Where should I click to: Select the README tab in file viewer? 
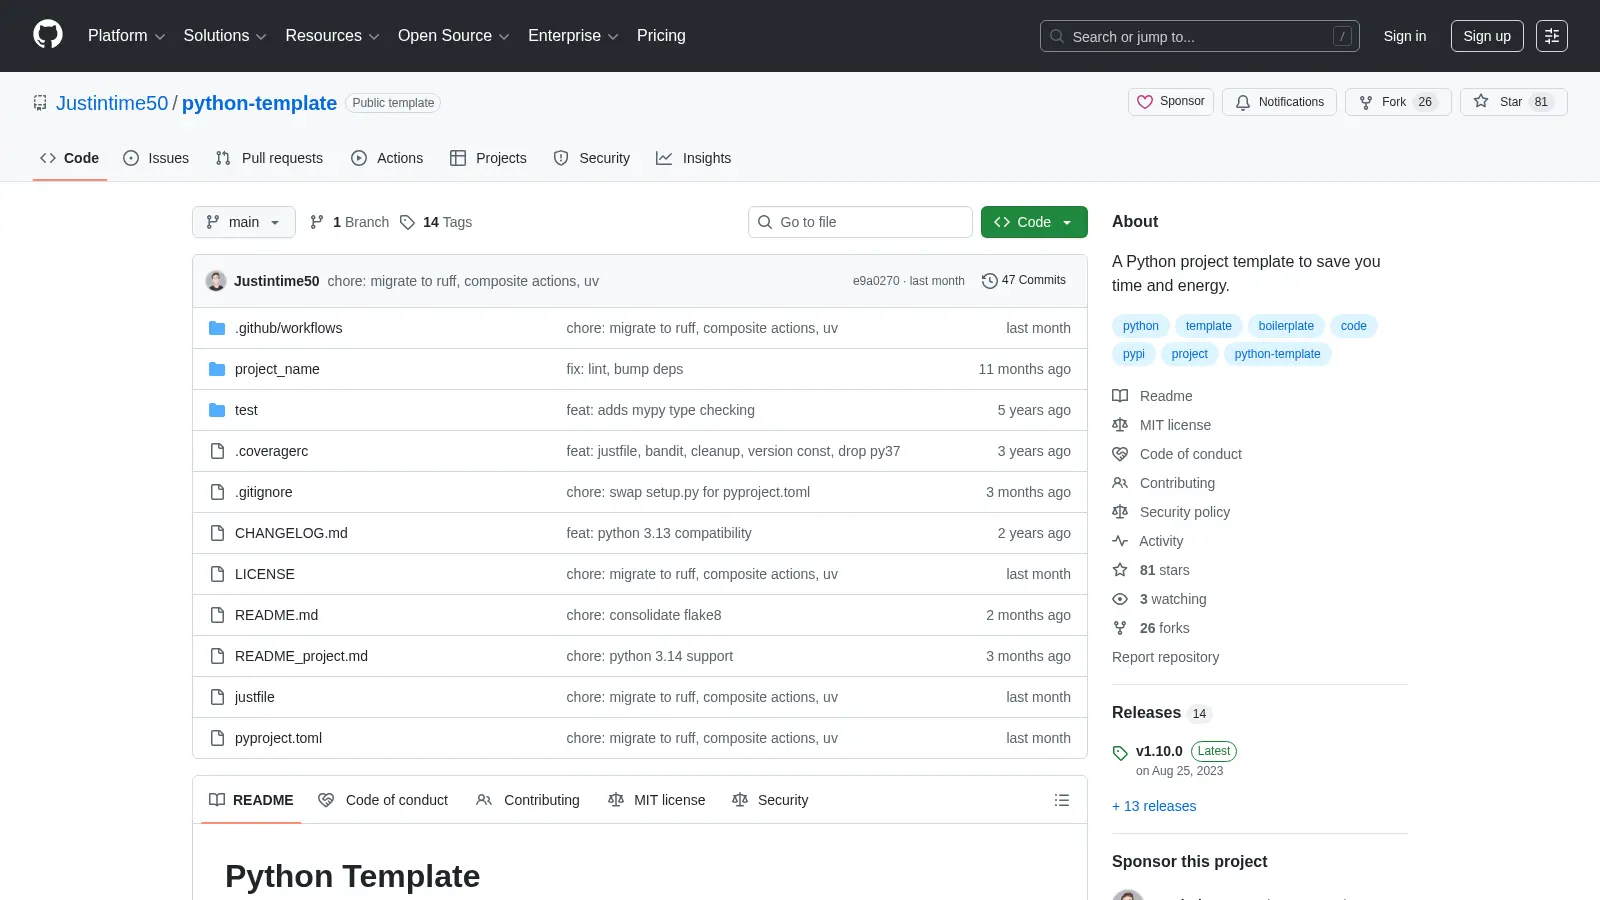point(251,800)
